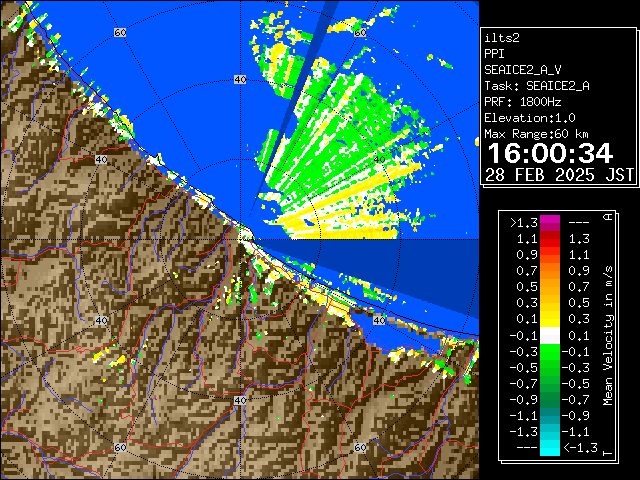Click the 'A' letter atop the legend
Screen dimensions: 640x480
click(608, 217)
